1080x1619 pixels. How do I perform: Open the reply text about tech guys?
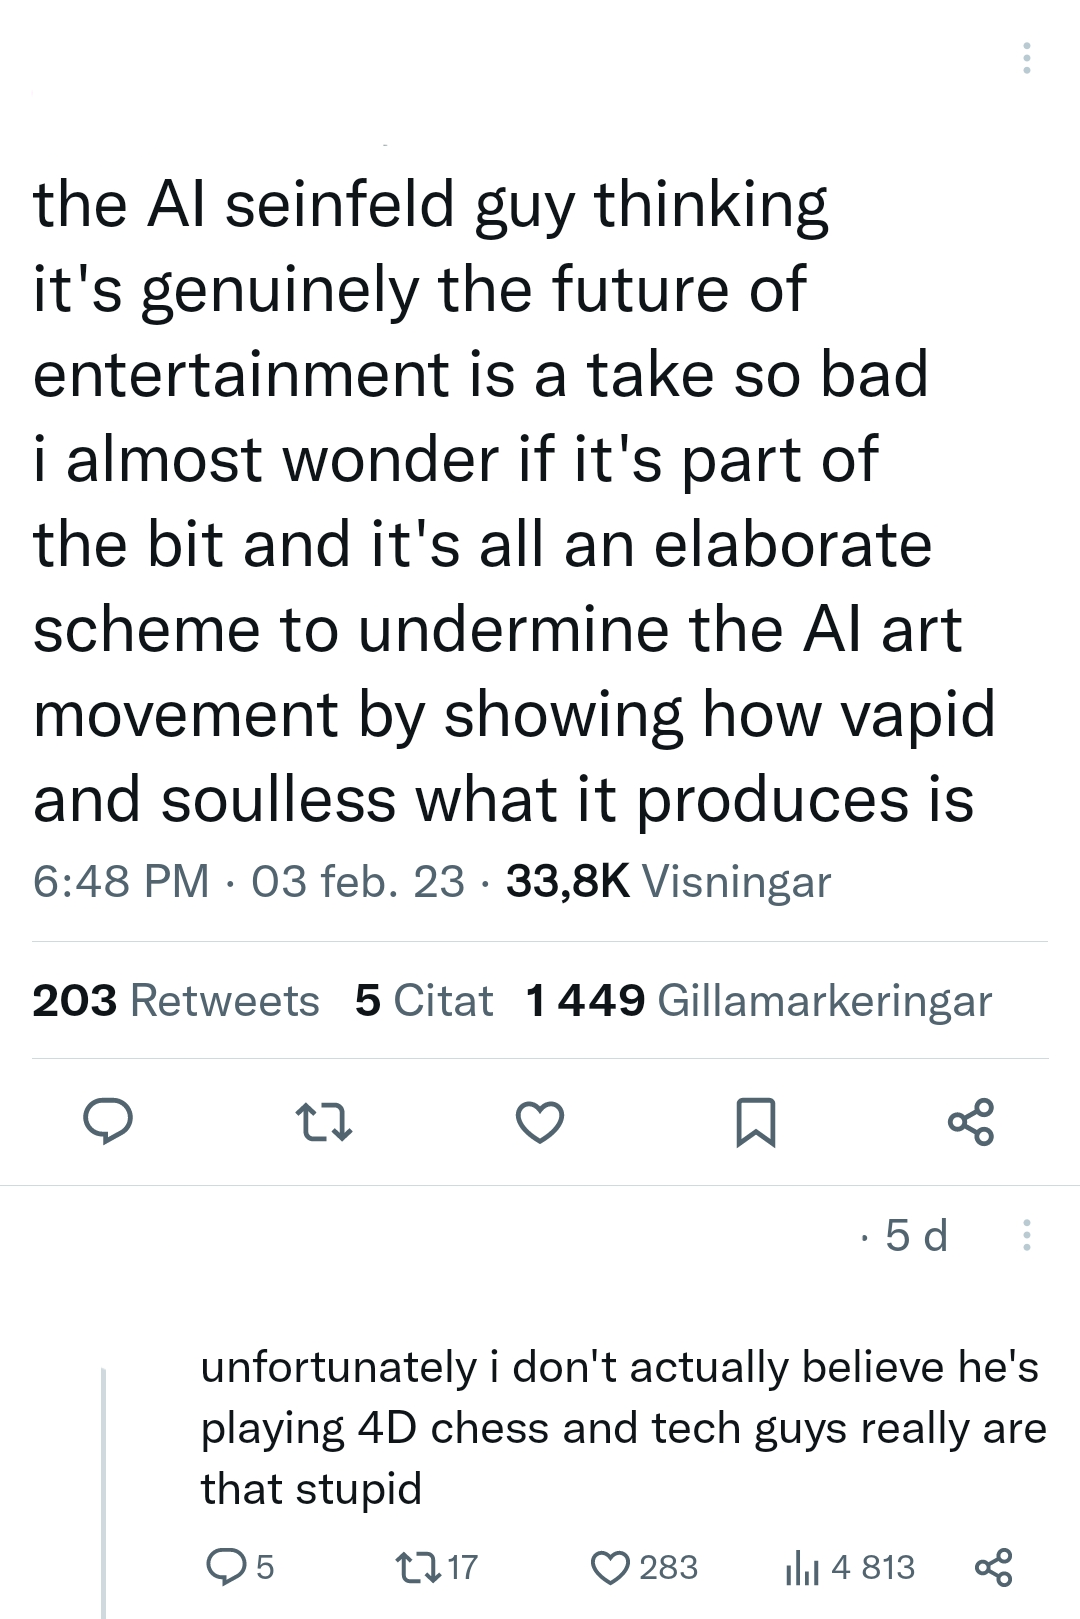(622, 1427)
